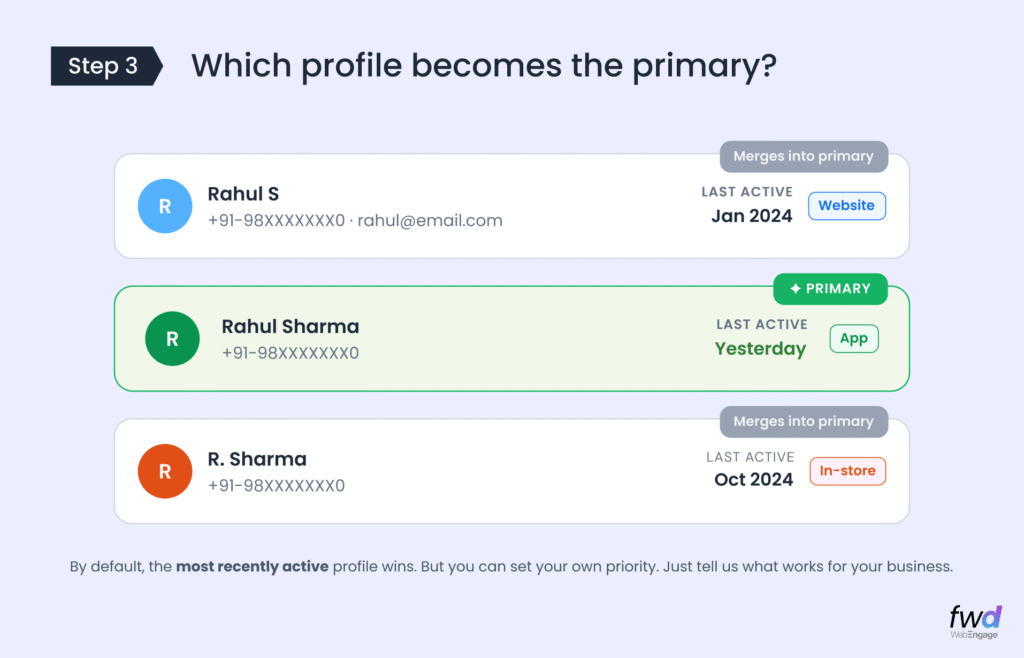Open the Rahul S profile name
1024x658 pixels.
[243, 194]
